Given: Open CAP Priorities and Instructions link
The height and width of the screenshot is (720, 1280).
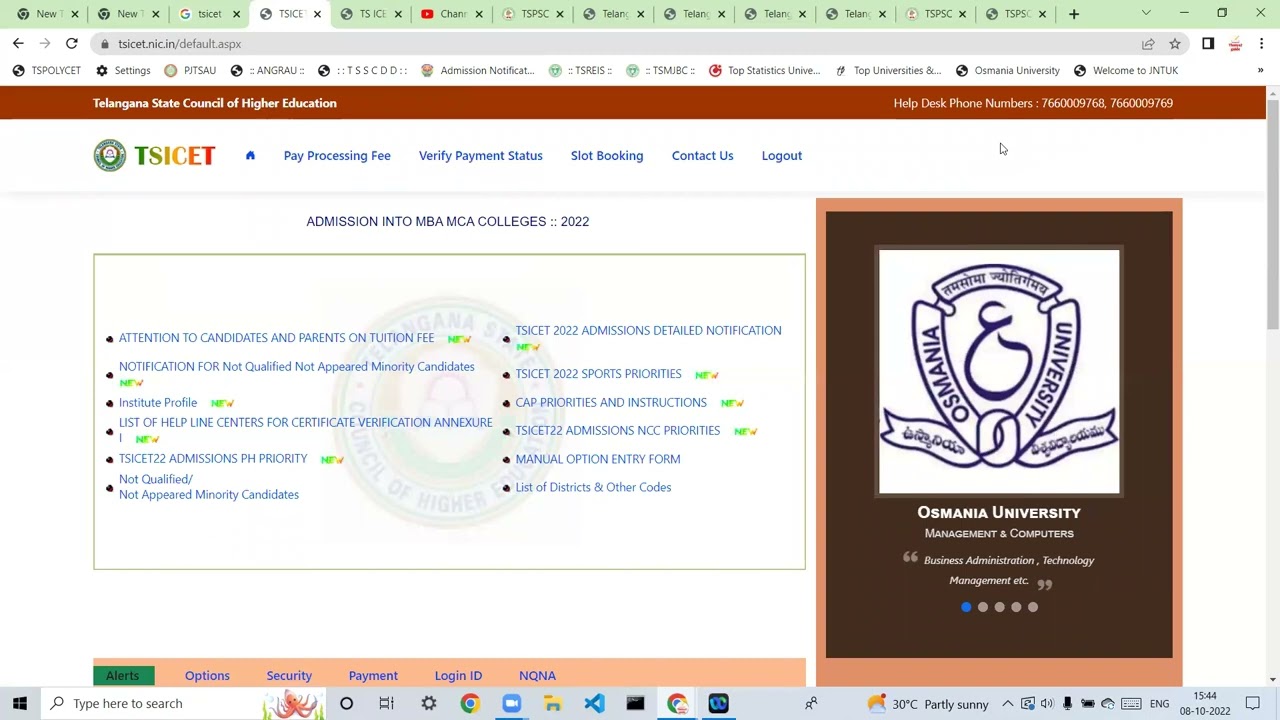Looking at the screenshot, I should click(x=611, y=402).
